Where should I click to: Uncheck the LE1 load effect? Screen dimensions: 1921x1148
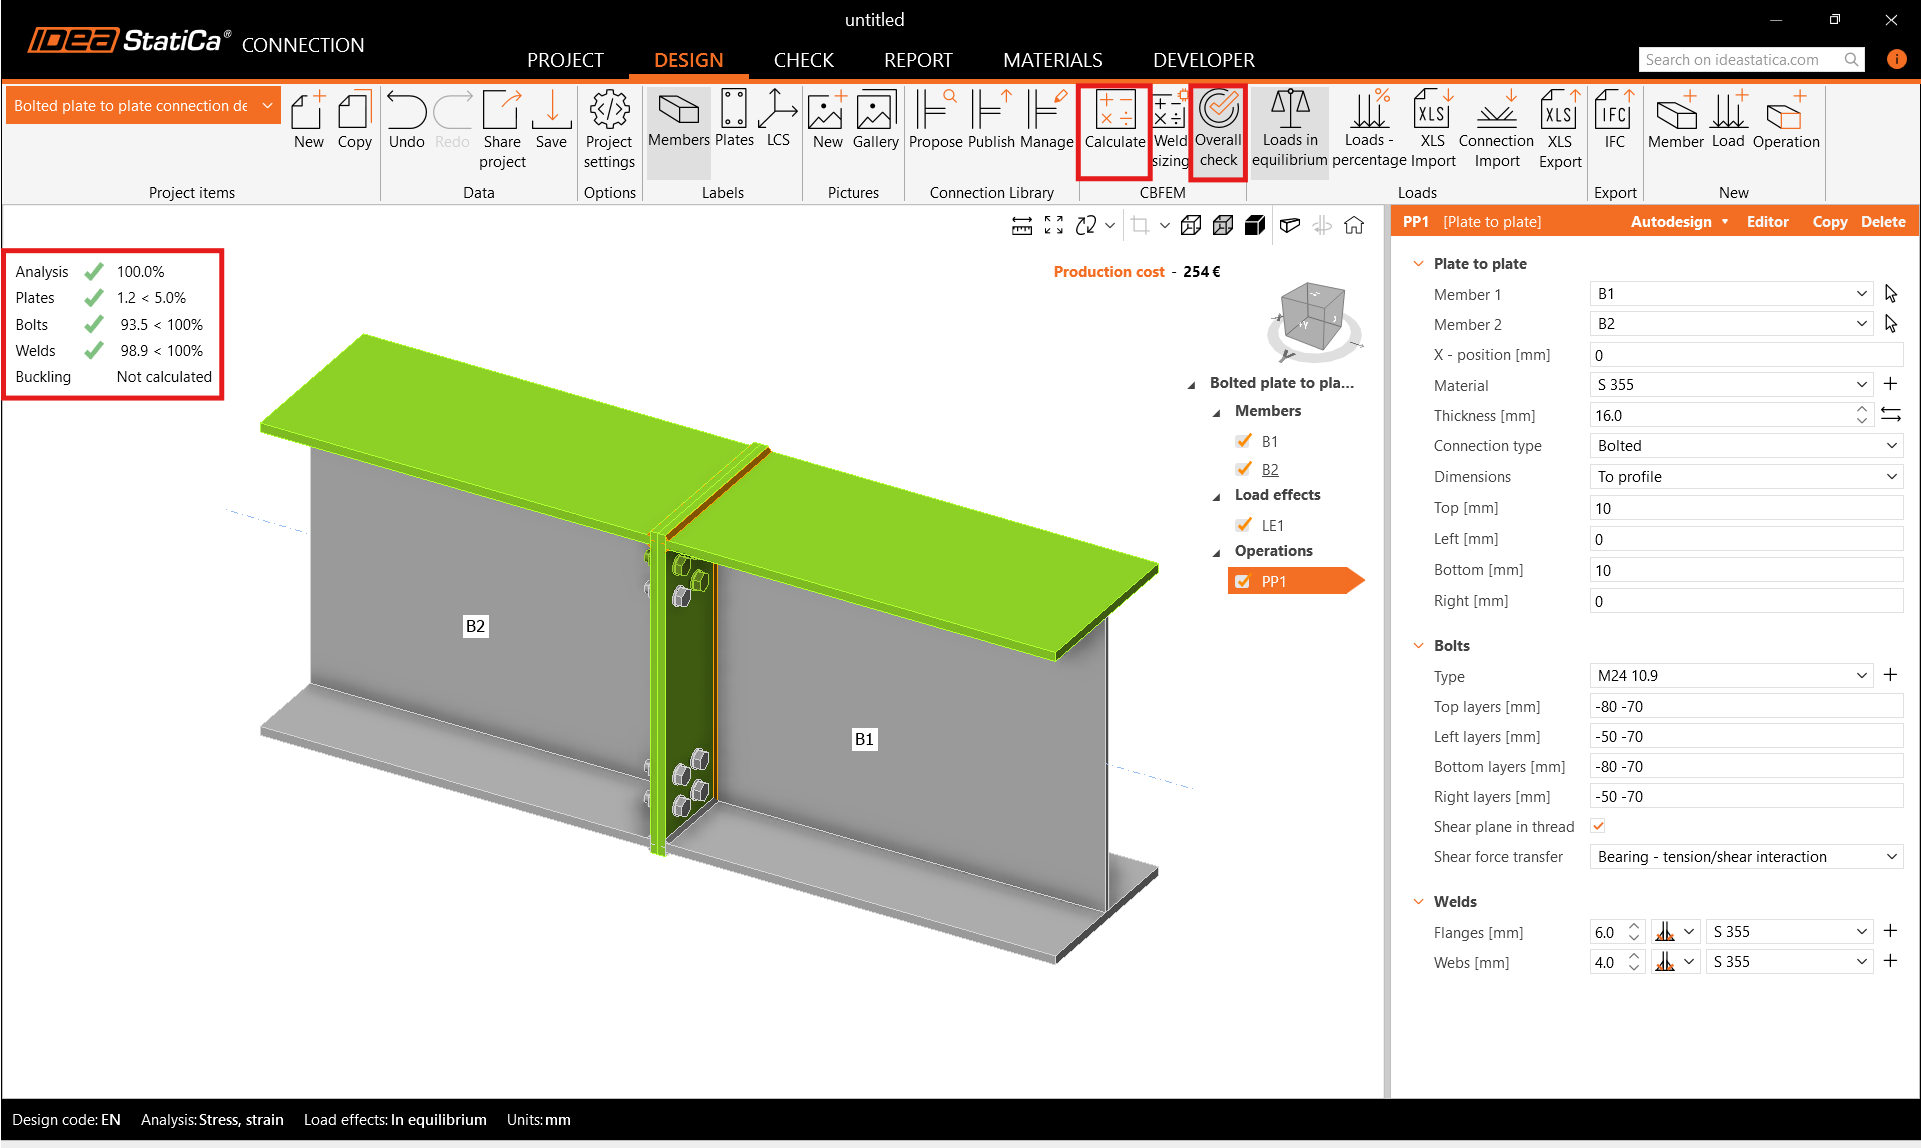(x=1244, y=525)
